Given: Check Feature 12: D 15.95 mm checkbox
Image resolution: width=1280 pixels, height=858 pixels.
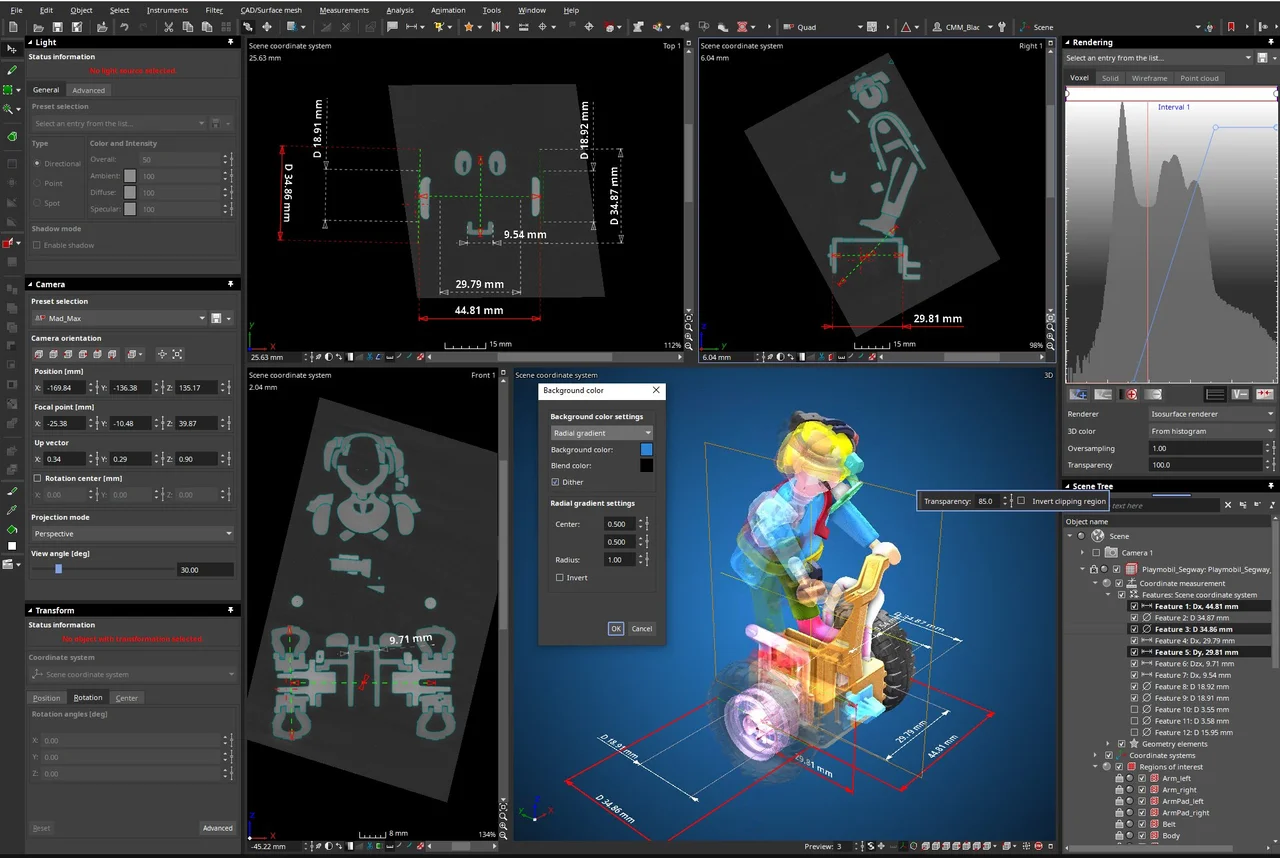Looking at the screenshot, I should point(1134,732).
